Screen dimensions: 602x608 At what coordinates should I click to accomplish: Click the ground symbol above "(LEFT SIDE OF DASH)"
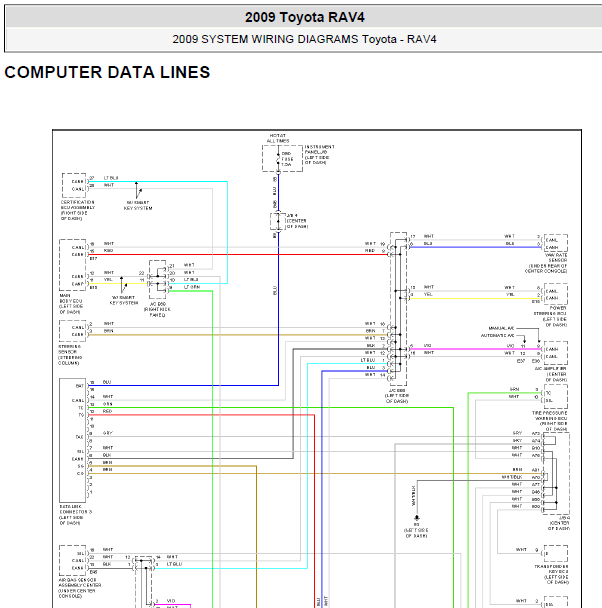tap(416, 518)
